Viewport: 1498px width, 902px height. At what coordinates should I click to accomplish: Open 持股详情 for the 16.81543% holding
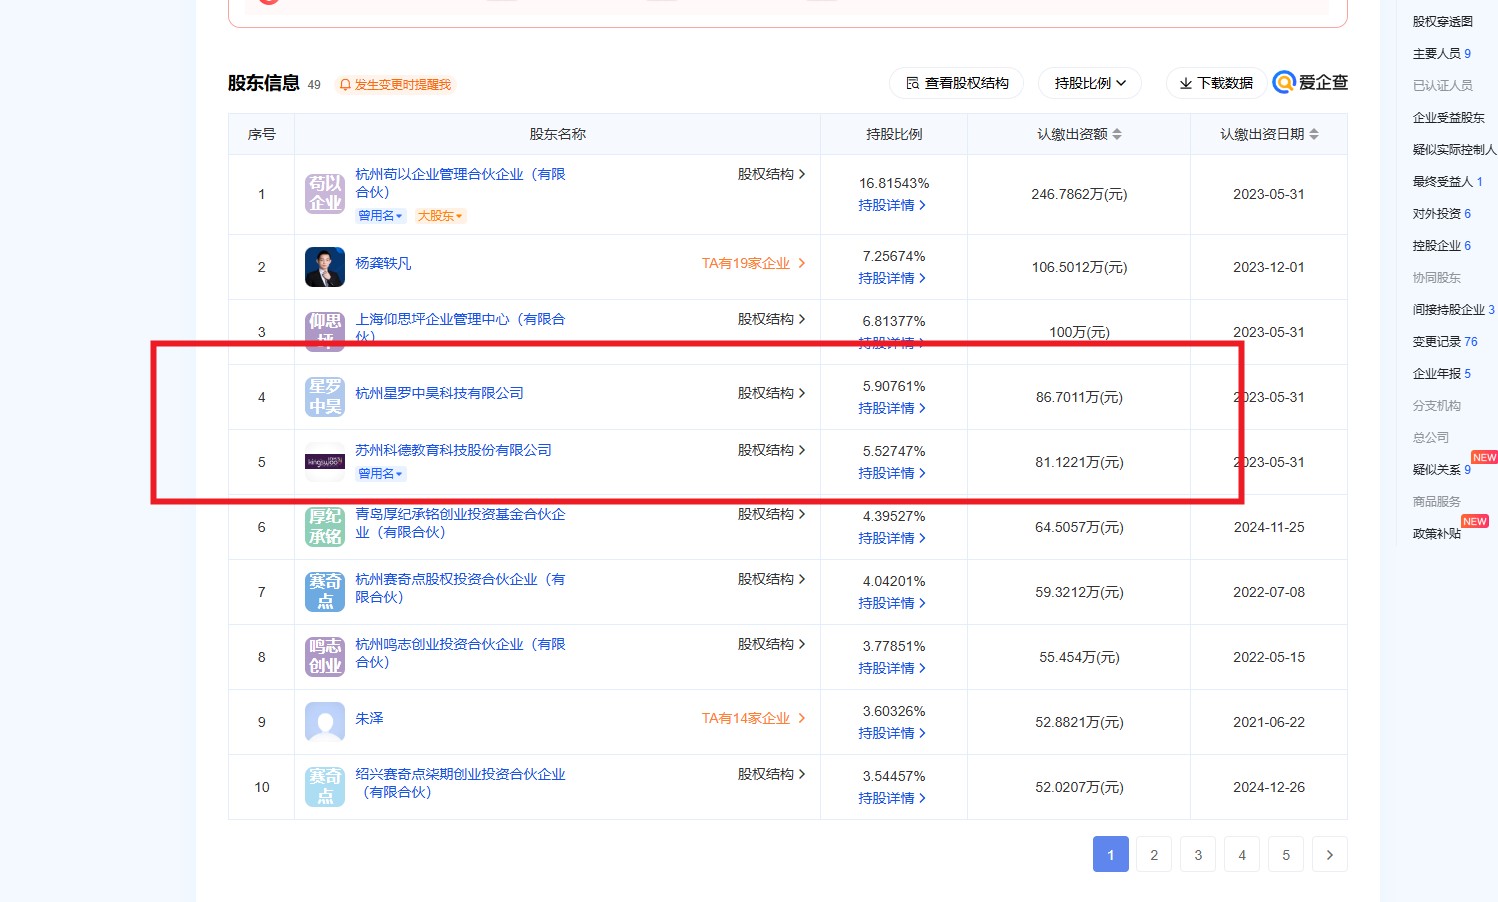tap(892, 205)
